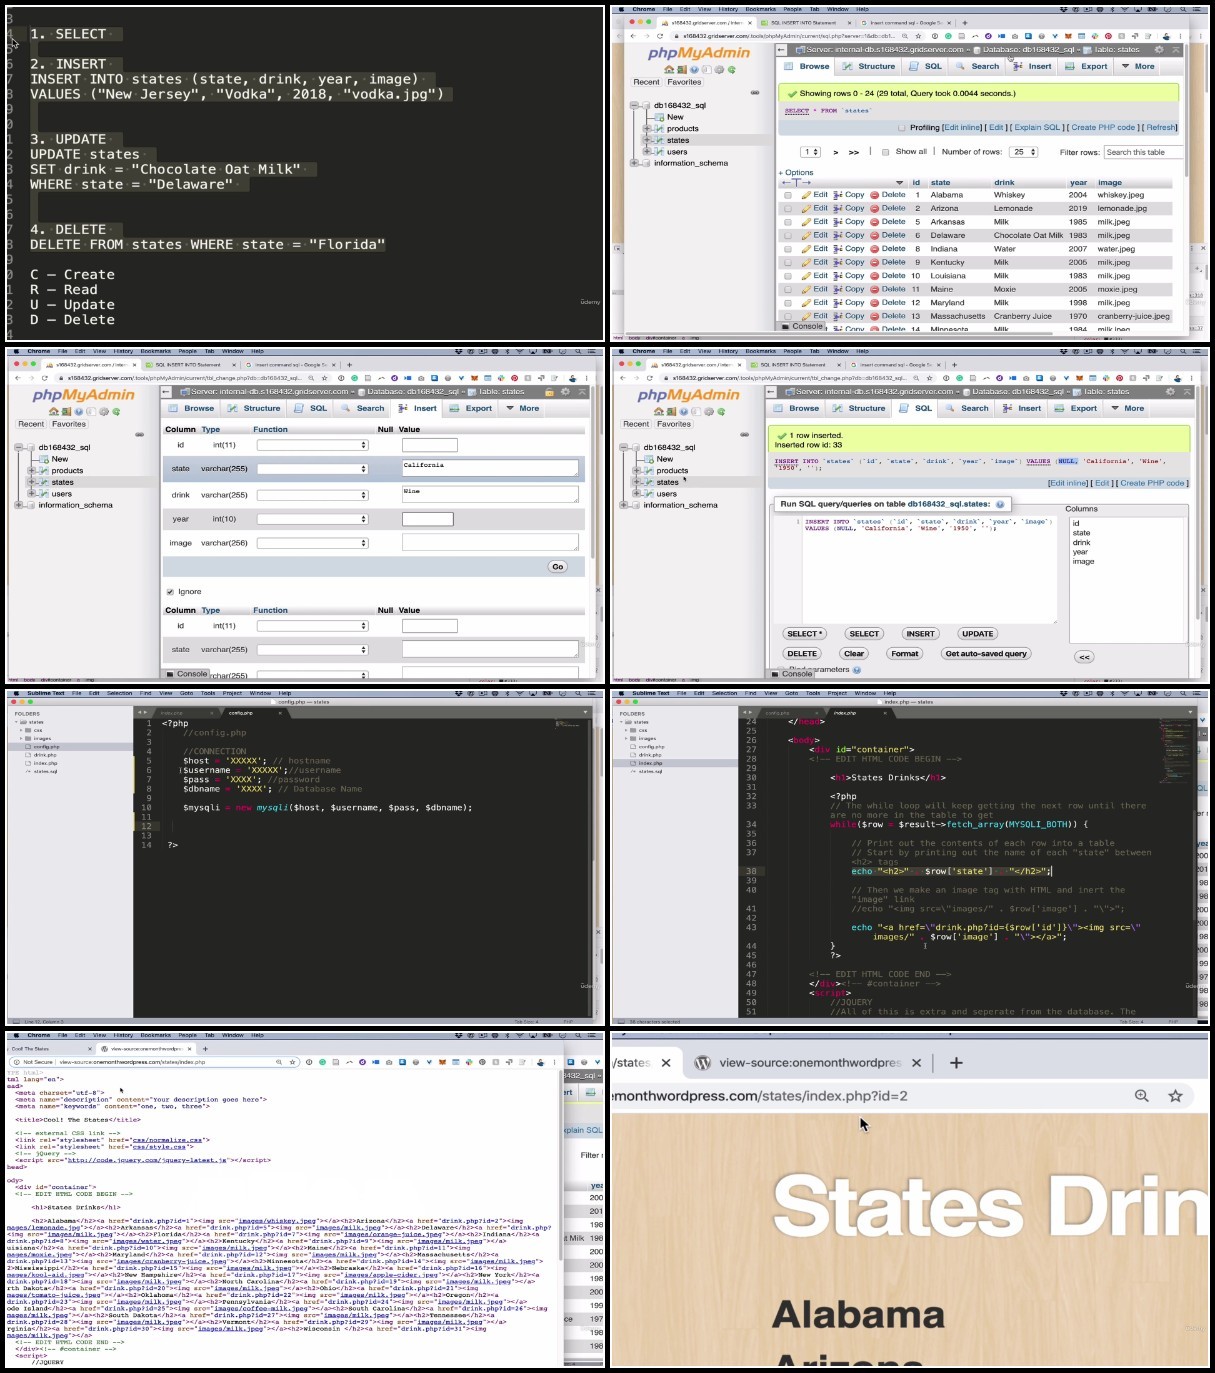Open Function dropdown for image varchar(256) row
Viewport: 1215px width, 1373px height.
[313, 543]
